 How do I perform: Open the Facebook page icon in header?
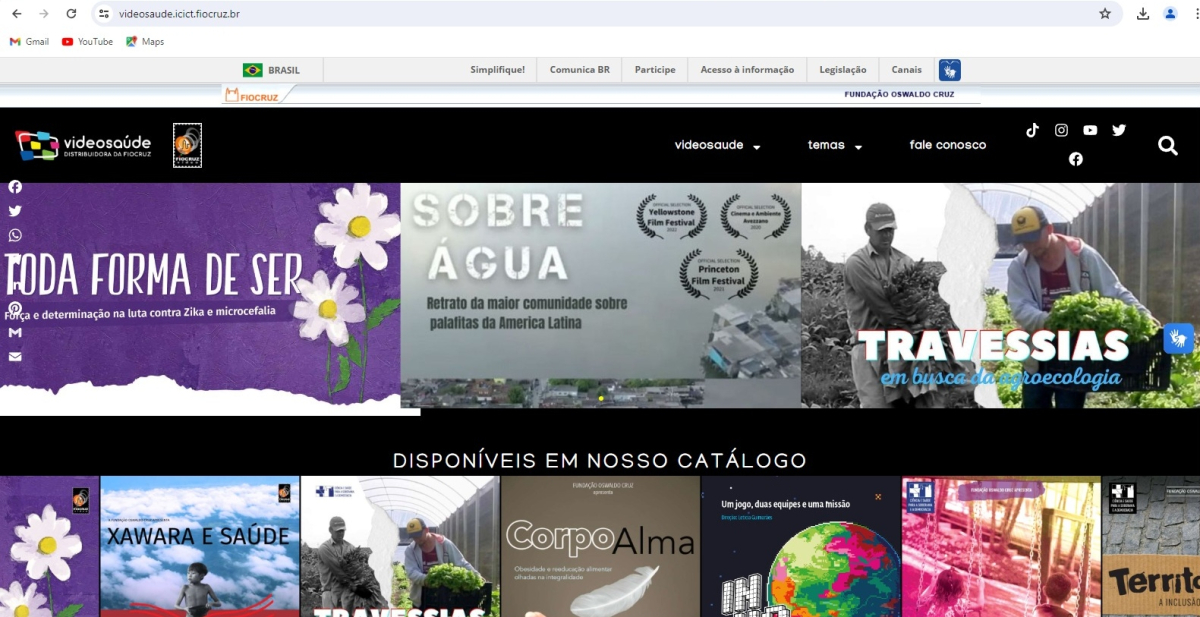tap(1076, 159)
